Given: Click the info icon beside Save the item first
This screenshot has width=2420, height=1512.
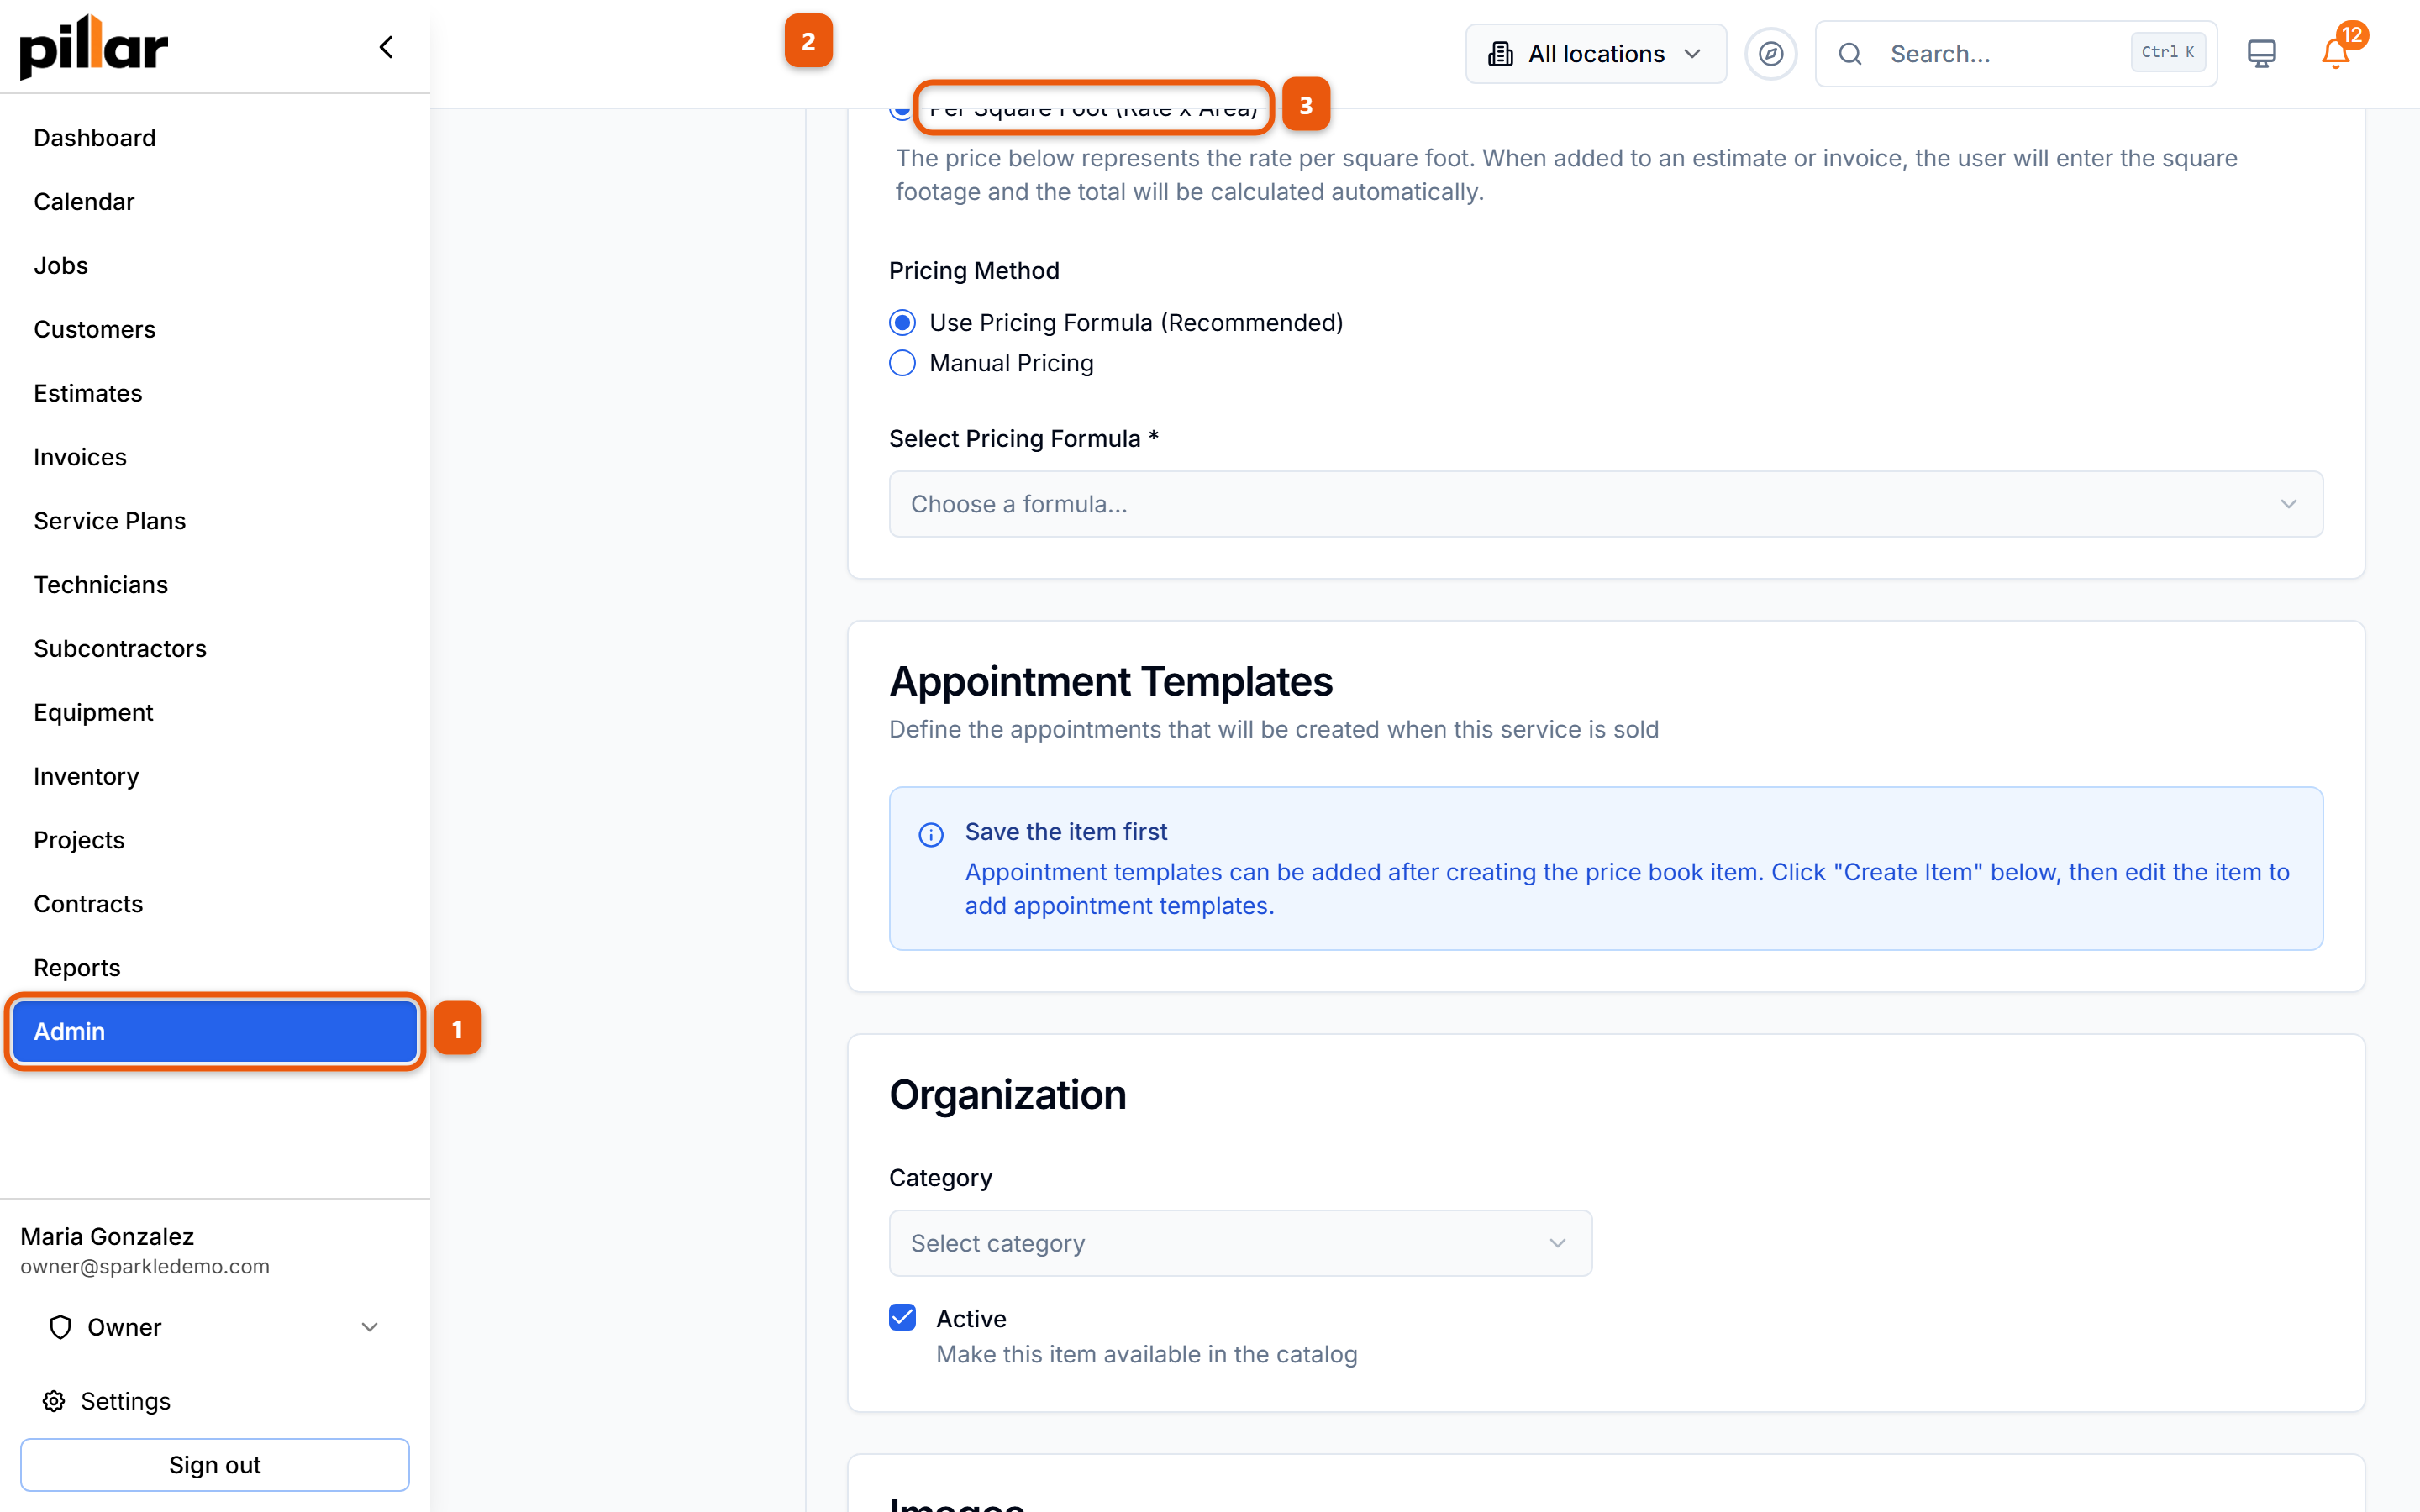Looking at the screenshot, I should click(x=930, y=834).
